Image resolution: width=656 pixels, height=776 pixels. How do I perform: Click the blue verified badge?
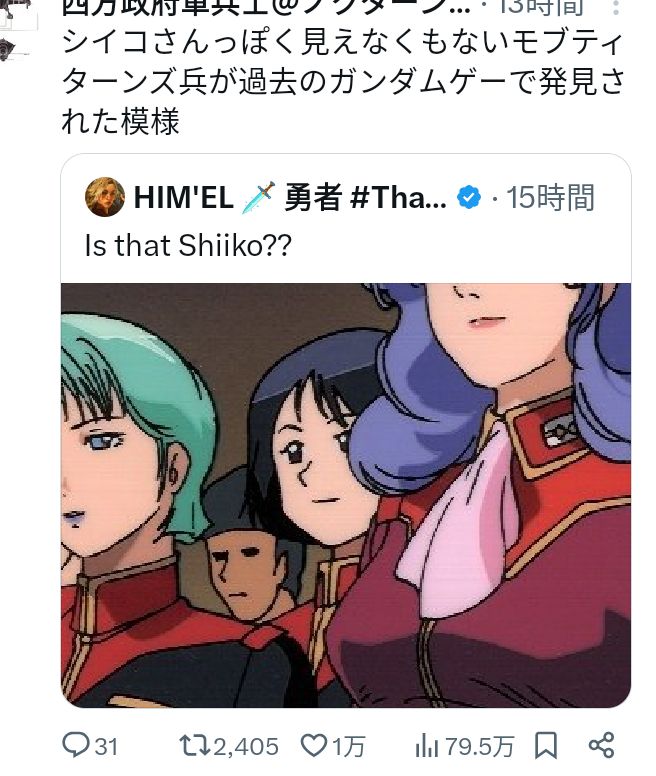[x=468, y=197]
